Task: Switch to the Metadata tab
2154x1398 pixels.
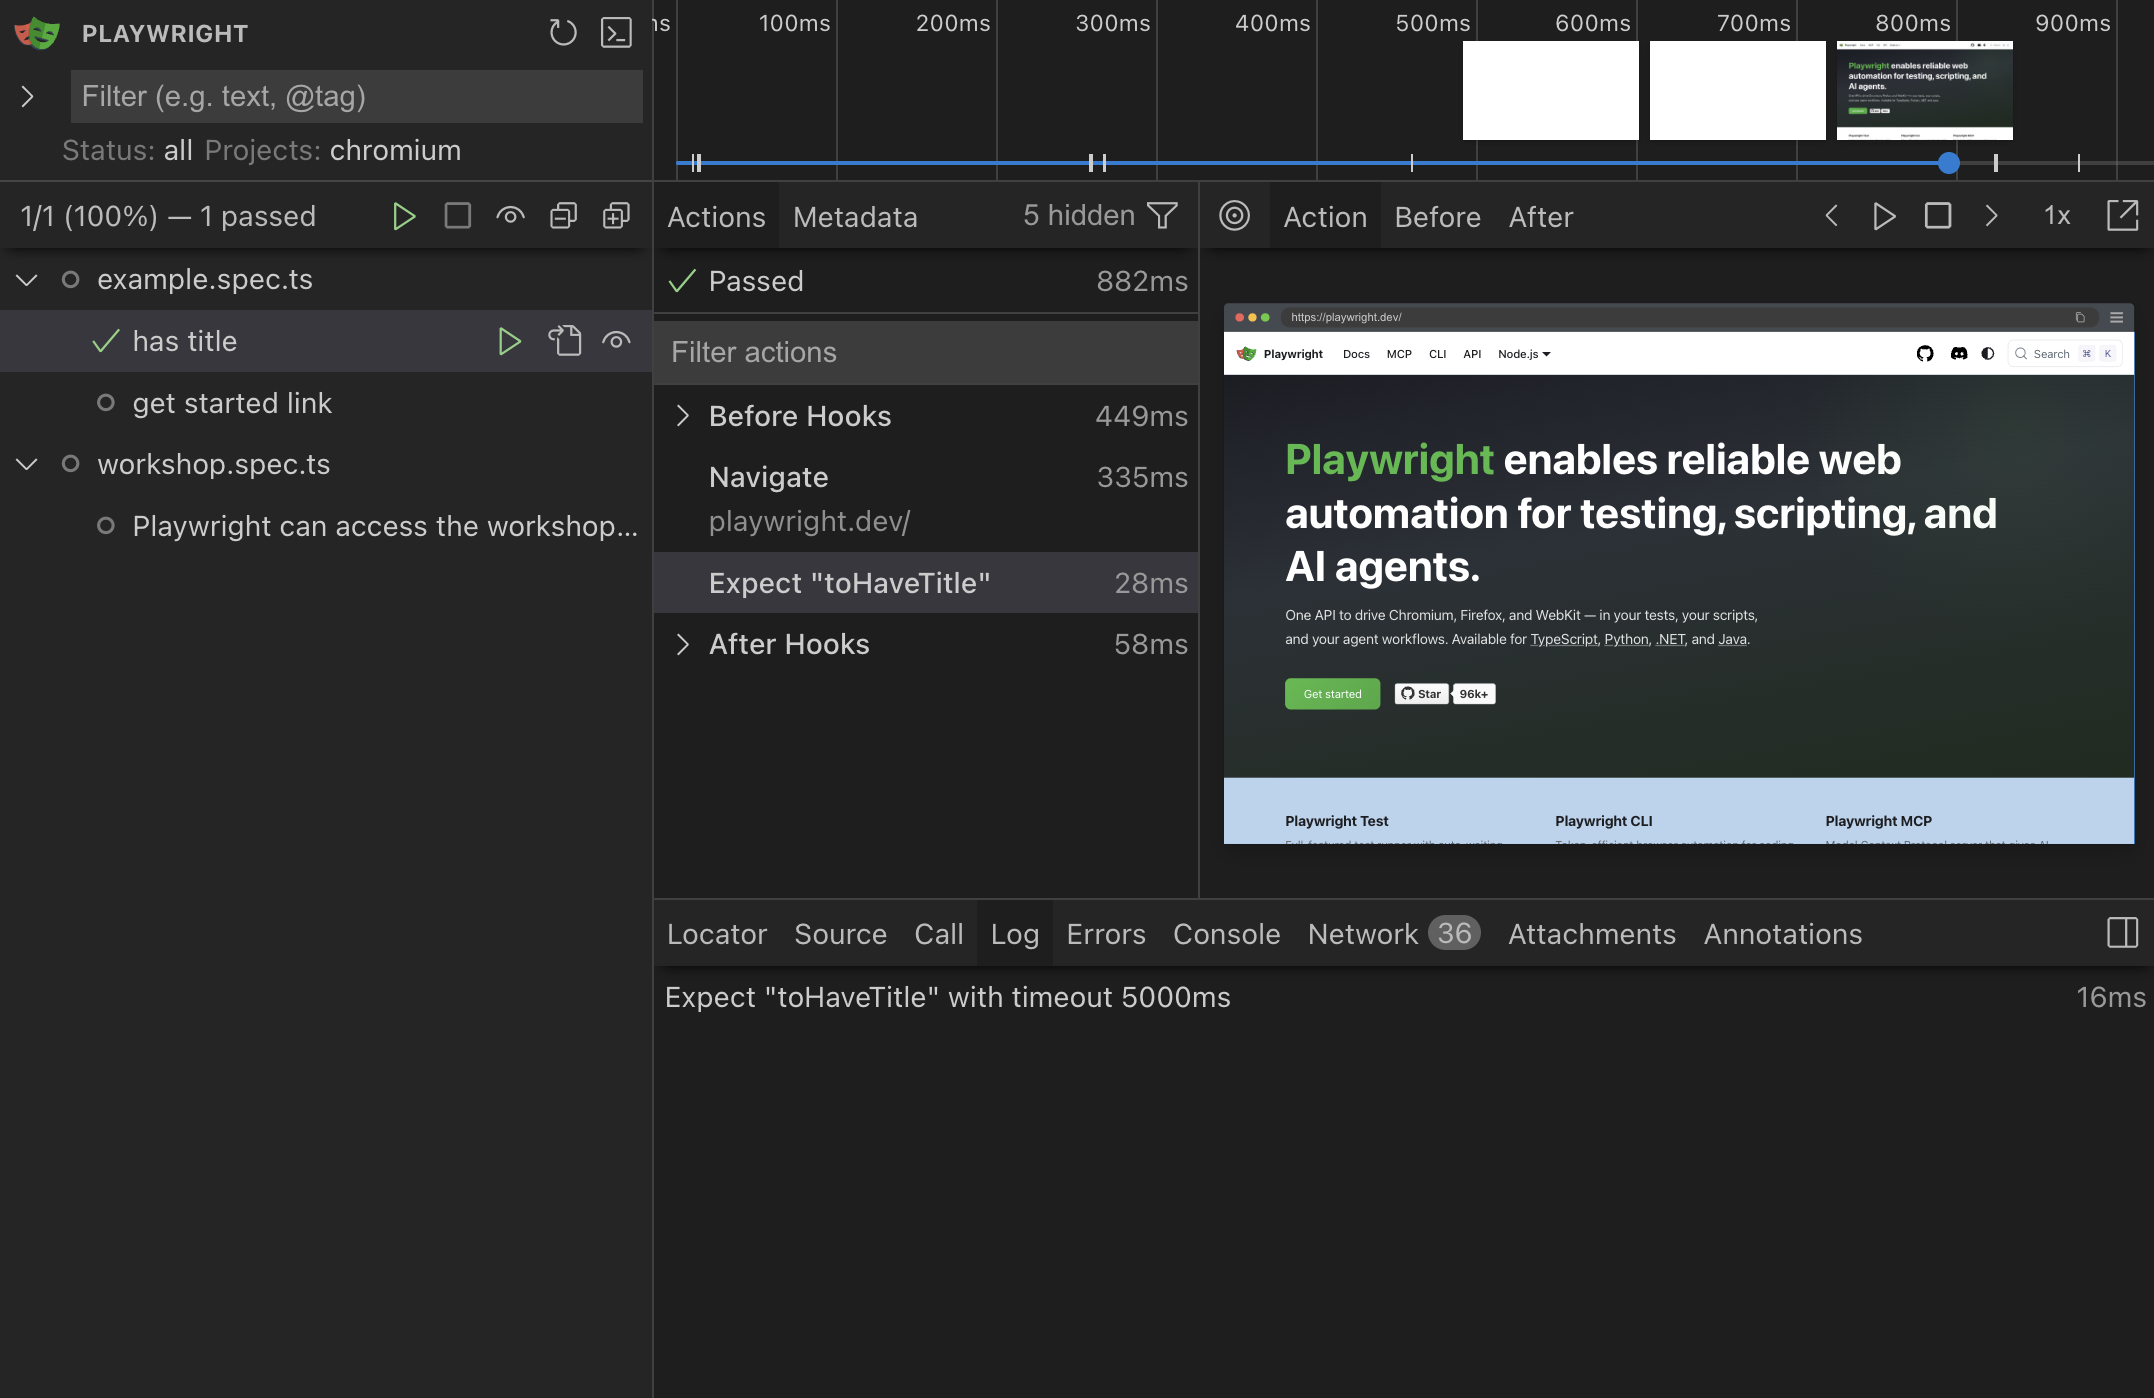Action: 855,217
